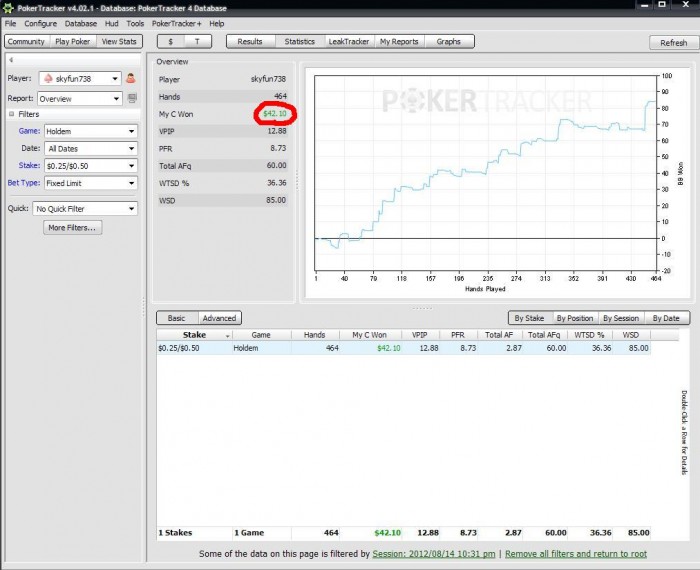Open the Player dropdown showing skyfun738
The image size is (700, 570).
pos(80,79)
